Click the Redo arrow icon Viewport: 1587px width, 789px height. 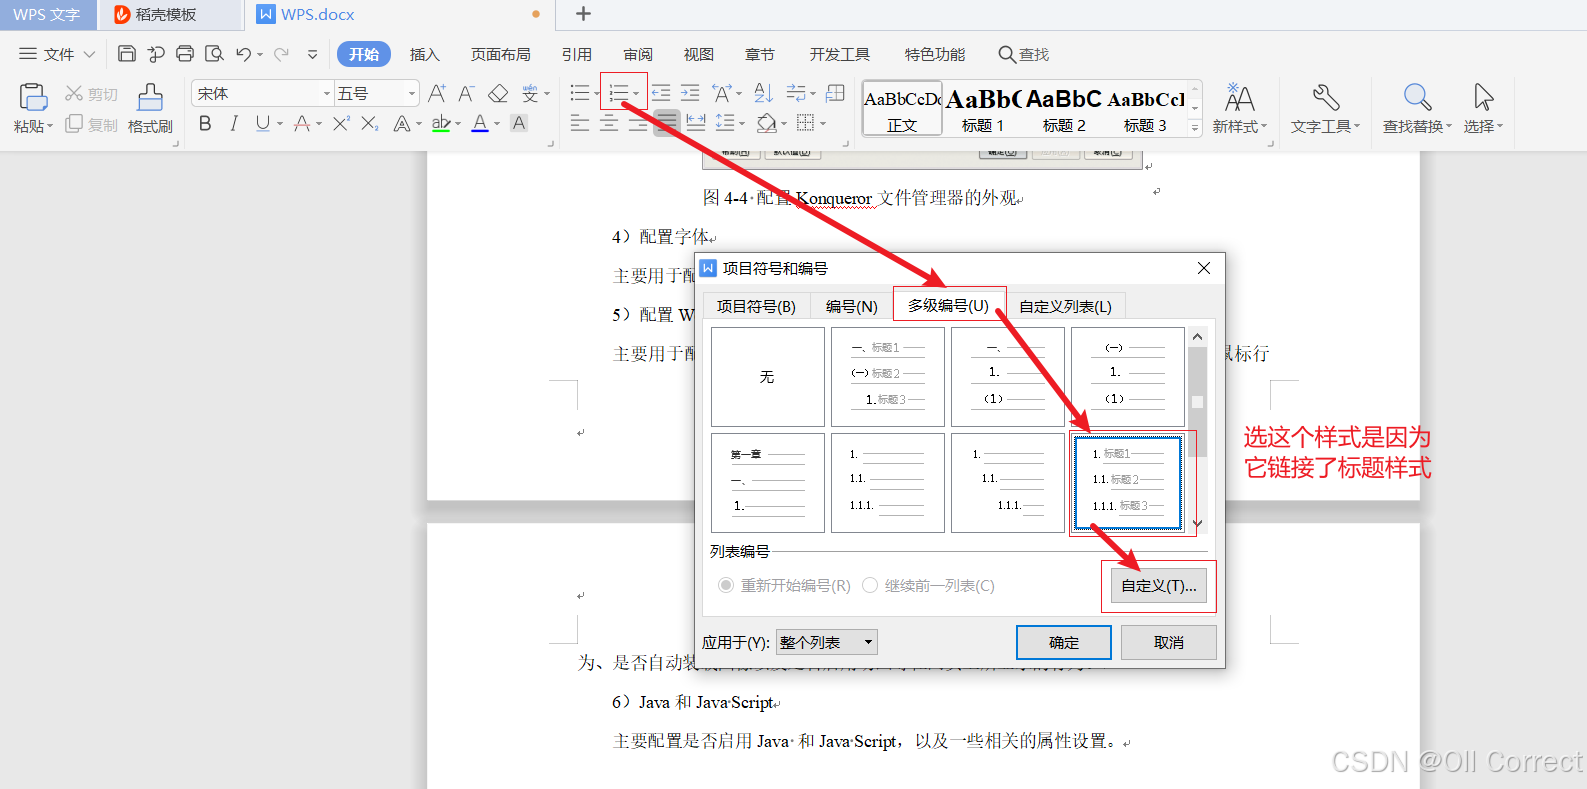click(x=281, y=54)
